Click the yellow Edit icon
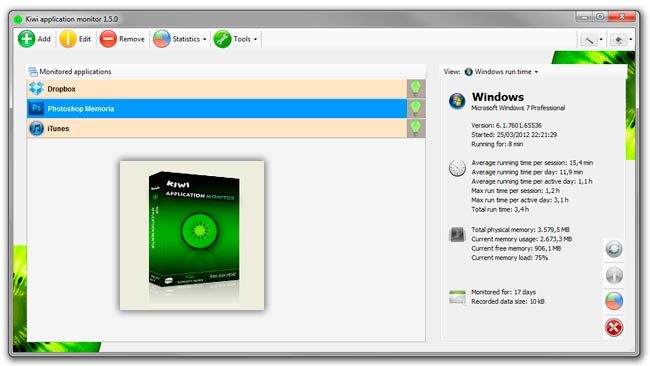650x366 pixels. point(68,39)
